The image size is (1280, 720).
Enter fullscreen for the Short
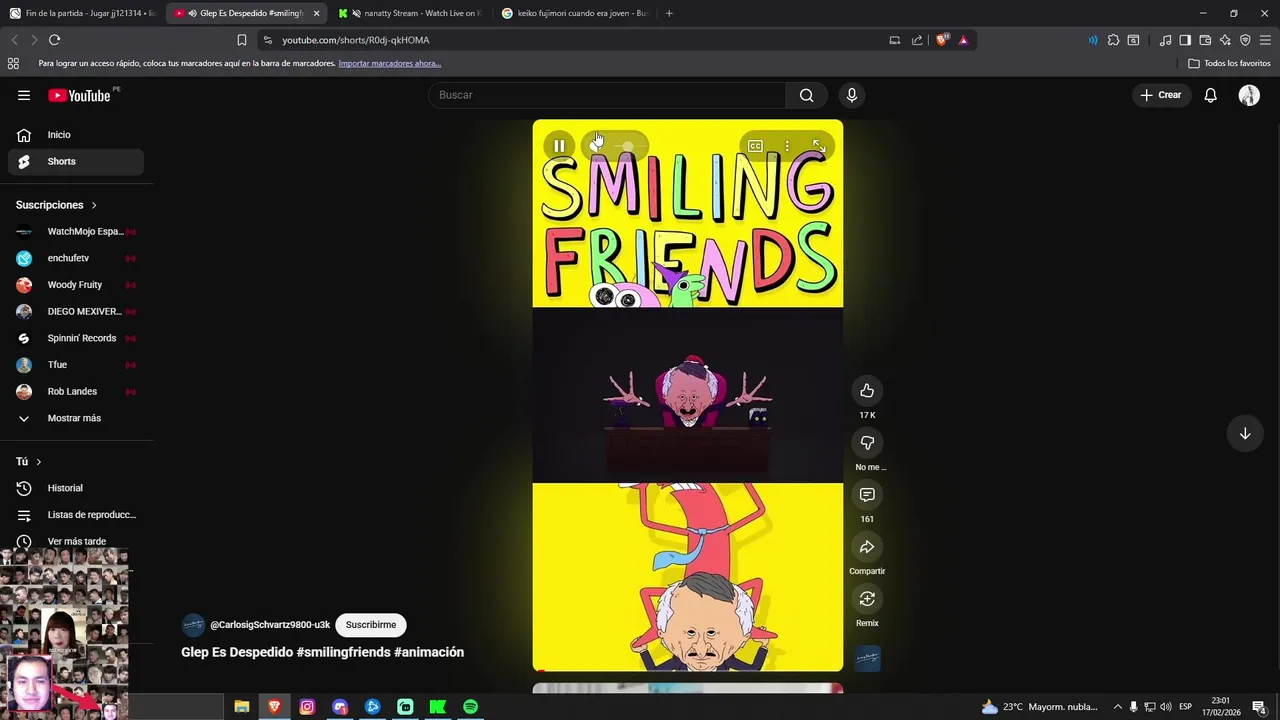[x=819, y=146]
